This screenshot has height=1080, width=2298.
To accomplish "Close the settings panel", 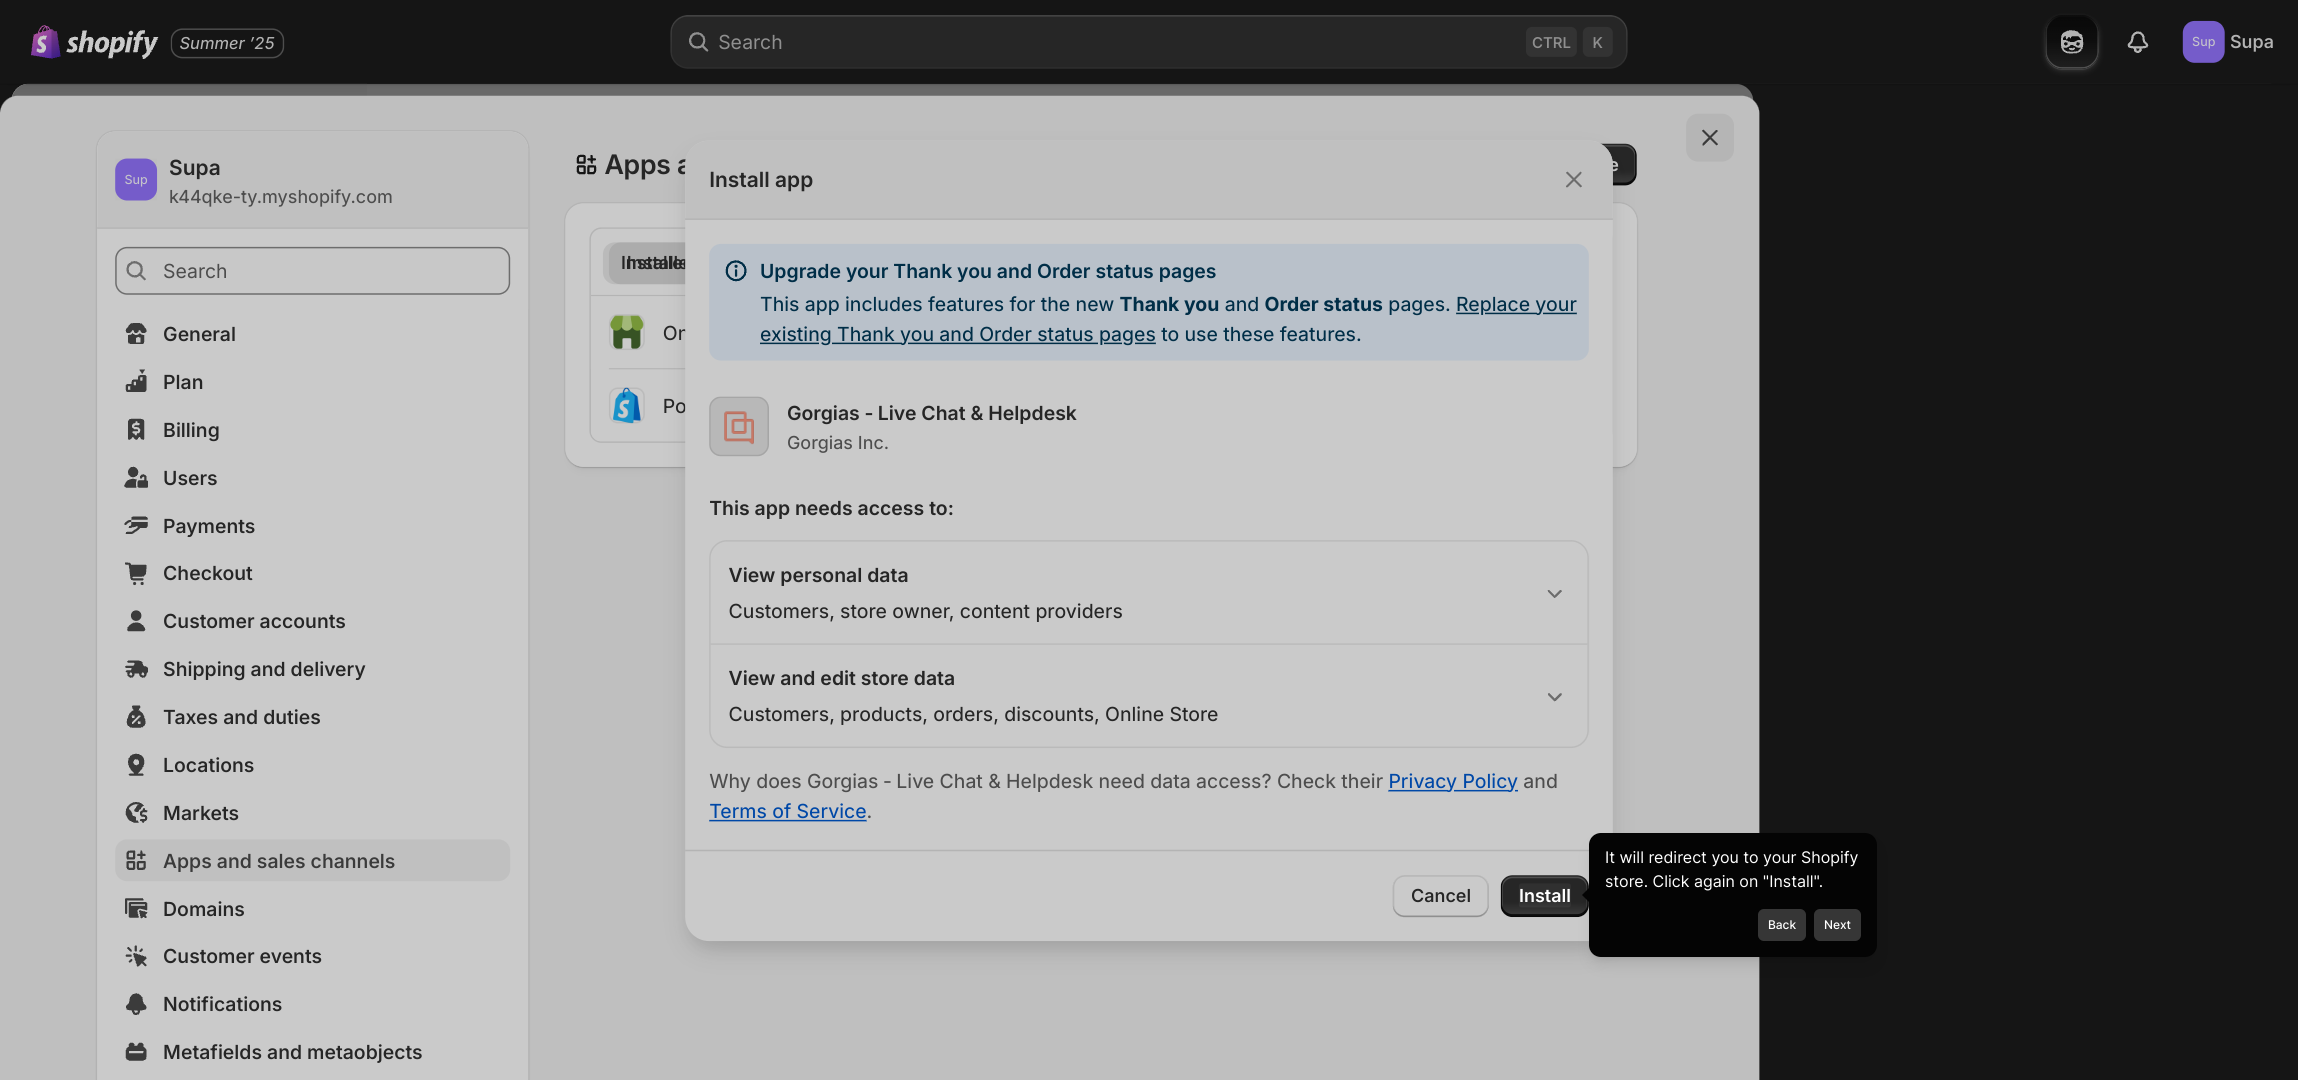I will (1709, 138).
